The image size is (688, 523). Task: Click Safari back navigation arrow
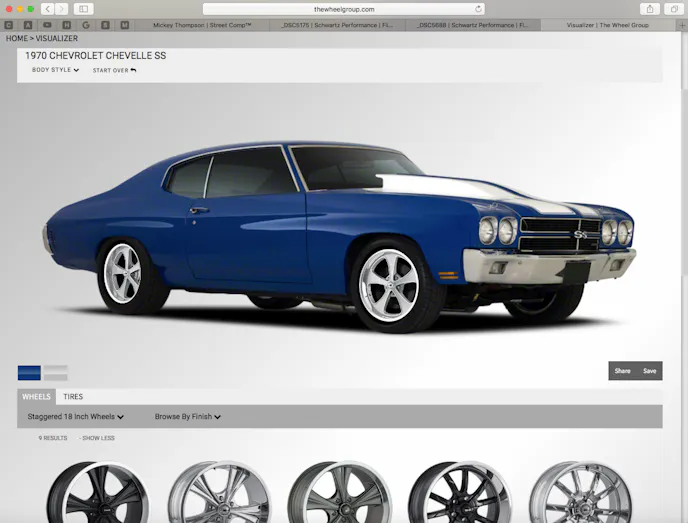coord(47,9)
